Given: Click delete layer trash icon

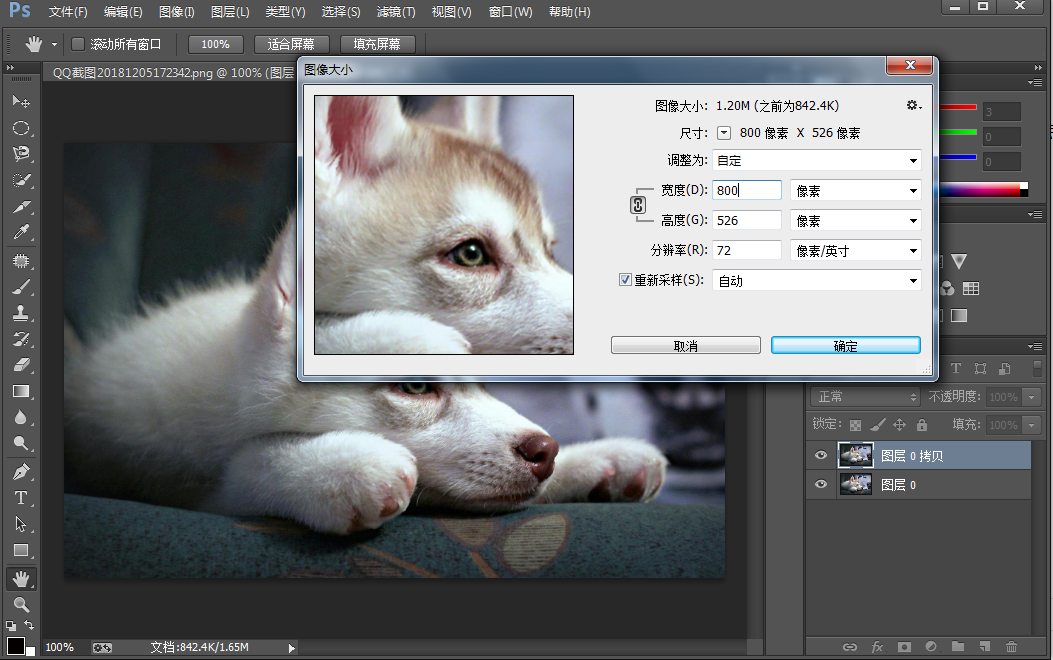Looking at the screenshot, I should click(1011, 647).
